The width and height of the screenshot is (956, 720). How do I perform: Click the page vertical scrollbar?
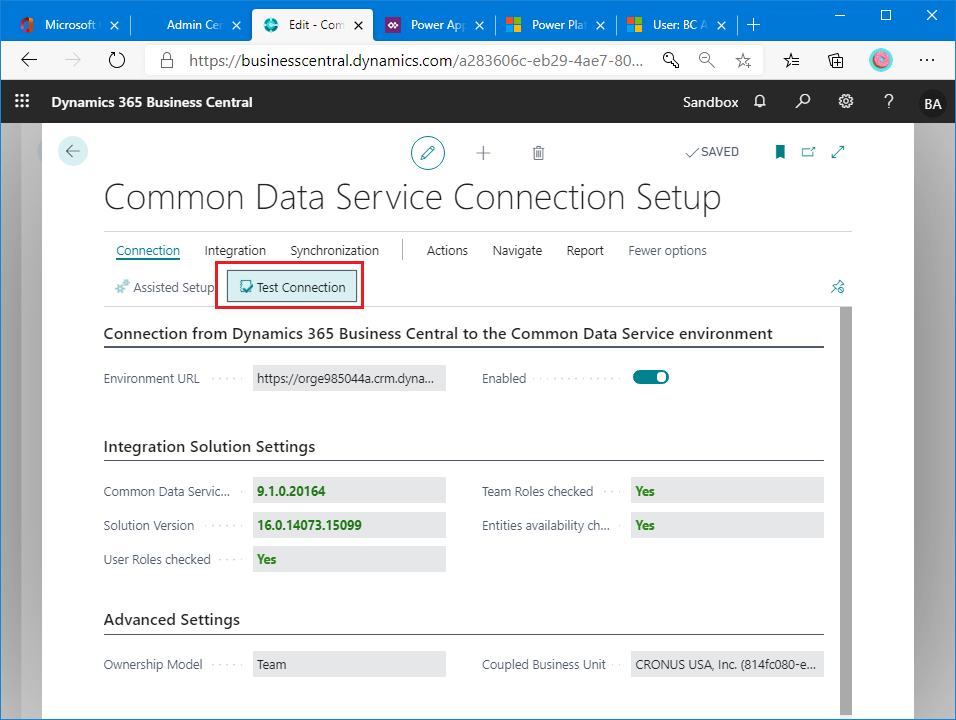pyautogui.click(x=846, y=510)
